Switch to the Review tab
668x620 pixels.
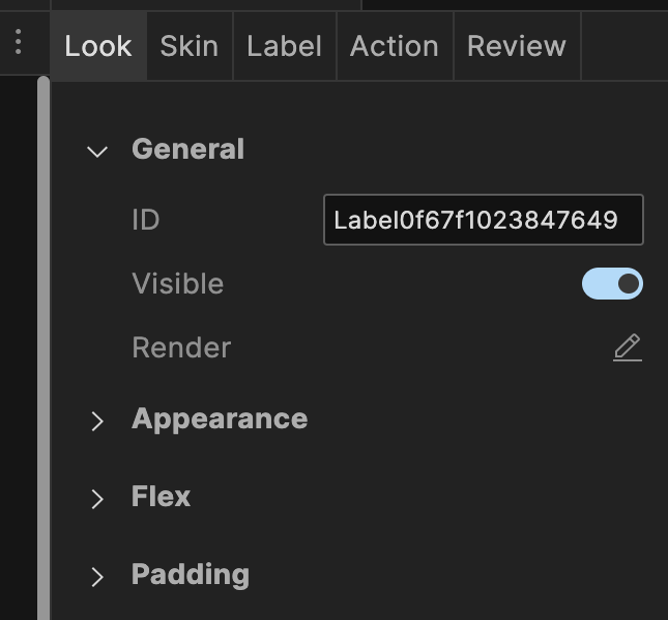click(516, 46)
